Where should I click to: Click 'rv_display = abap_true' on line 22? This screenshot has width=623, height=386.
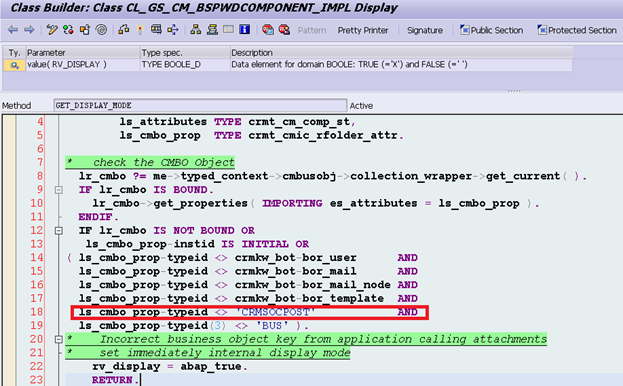(170, 367)
